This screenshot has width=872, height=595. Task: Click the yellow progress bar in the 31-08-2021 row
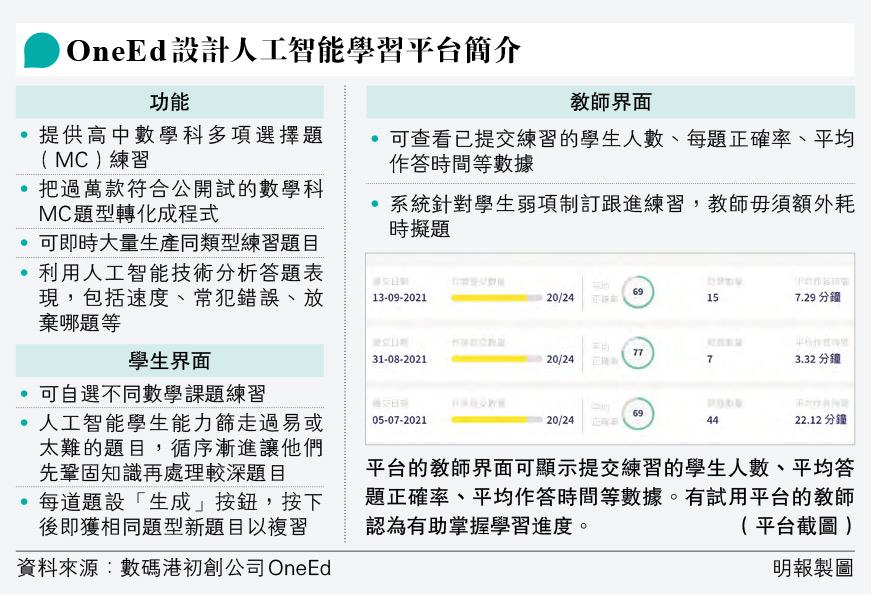[496, 359]
